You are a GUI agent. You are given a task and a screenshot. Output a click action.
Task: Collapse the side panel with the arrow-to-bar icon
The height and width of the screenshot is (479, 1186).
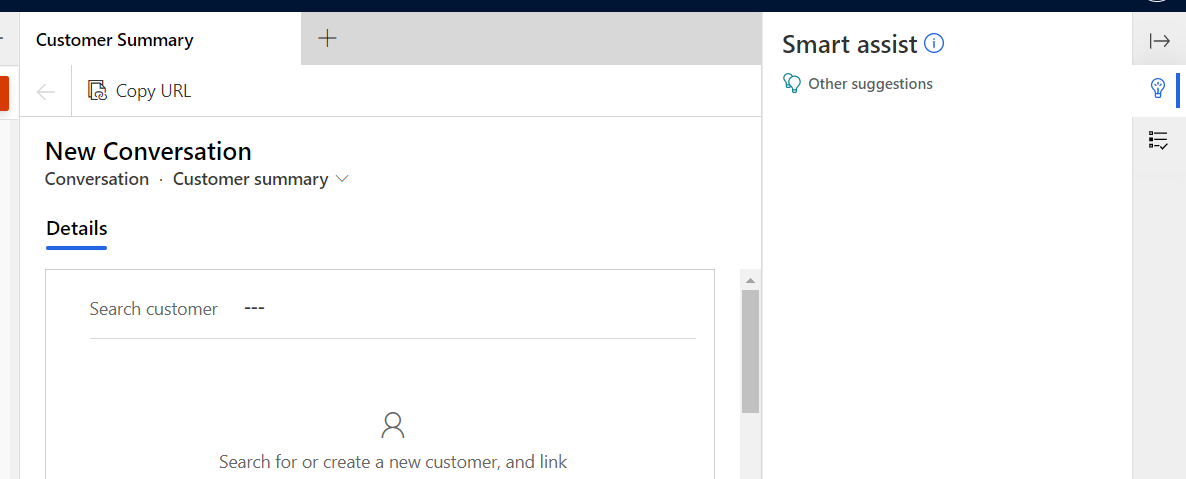coord(1160,41)
